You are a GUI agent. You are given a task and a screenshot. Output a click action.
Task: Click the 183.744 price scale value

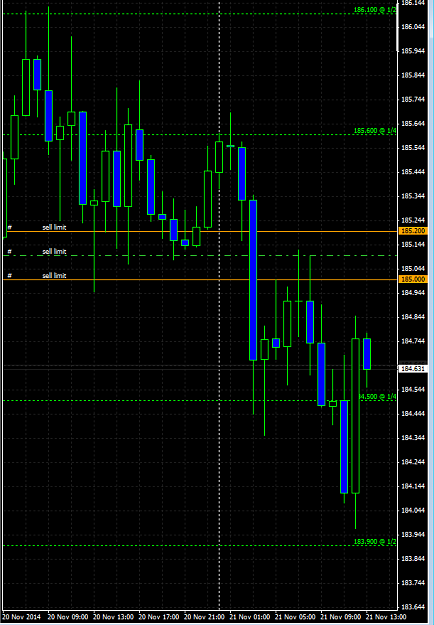[412, 582]
